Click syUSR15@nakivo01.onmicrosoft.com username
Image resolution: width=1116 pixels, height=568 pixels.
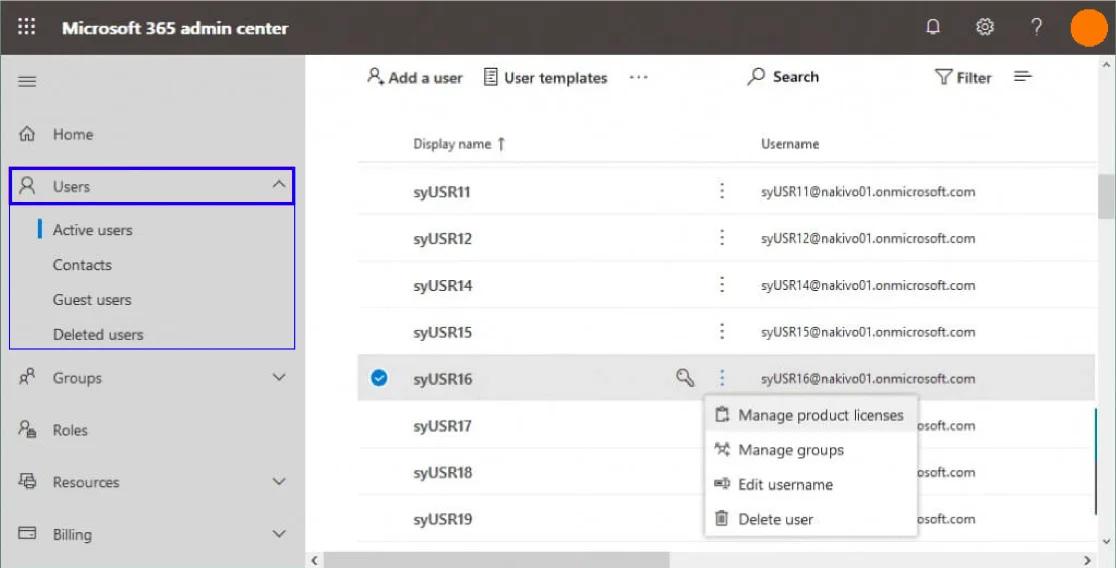tap(868, 332)
